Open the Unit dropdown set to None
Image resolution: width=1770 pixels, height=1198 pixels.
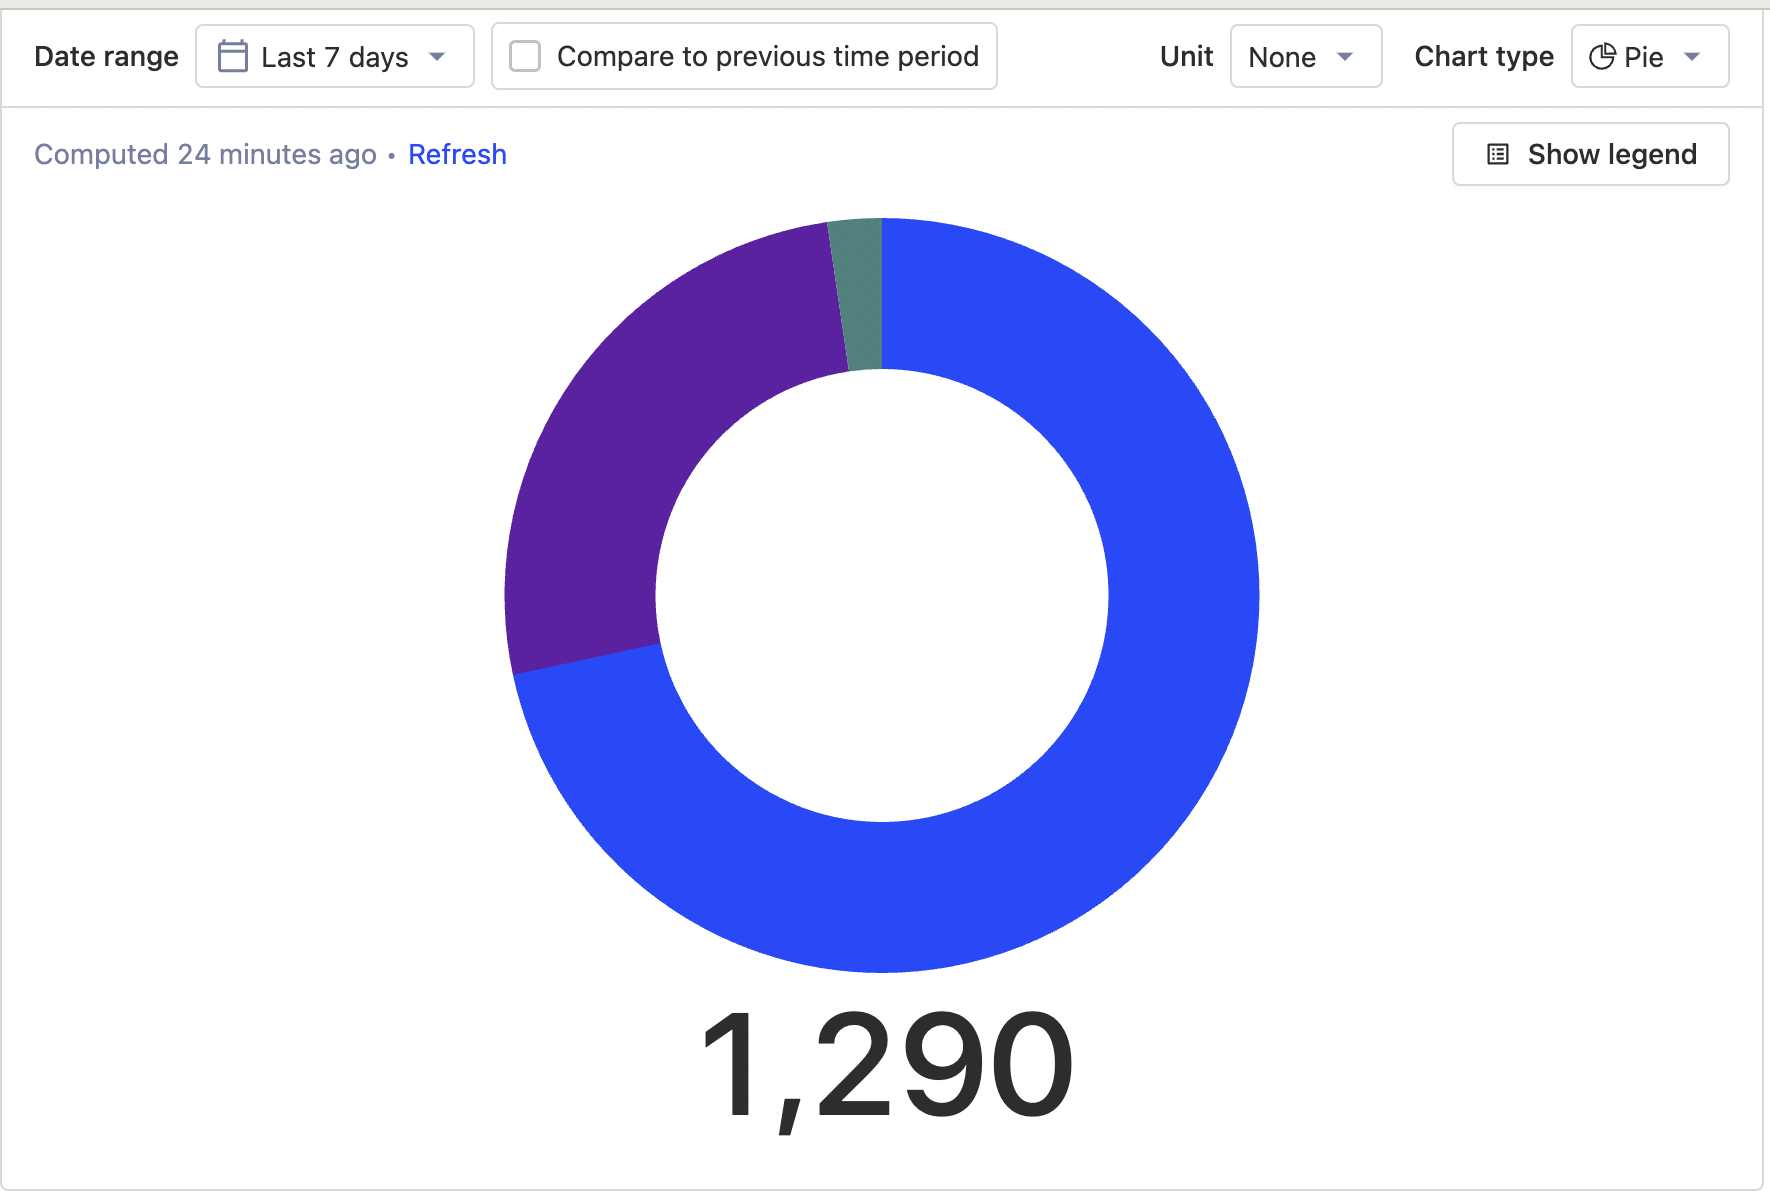[1306, 57]
